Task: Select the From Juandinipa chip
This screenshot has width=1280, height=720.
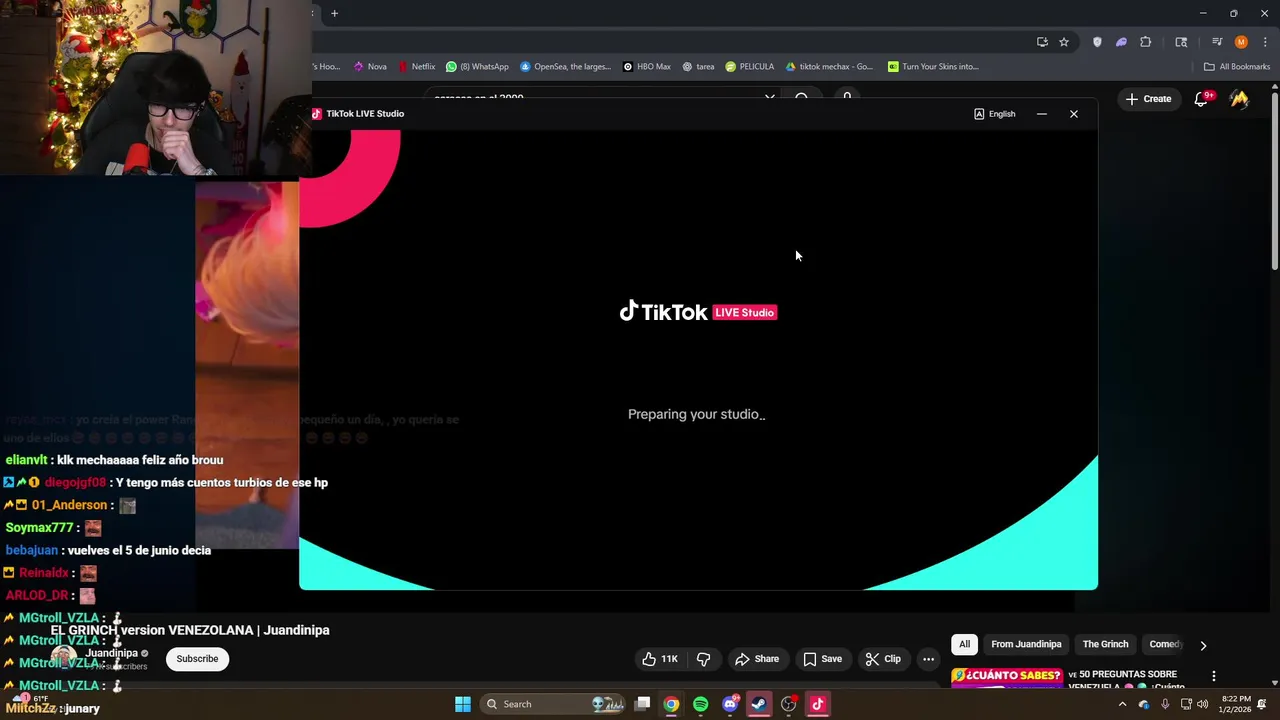Action: [1026, 645]
